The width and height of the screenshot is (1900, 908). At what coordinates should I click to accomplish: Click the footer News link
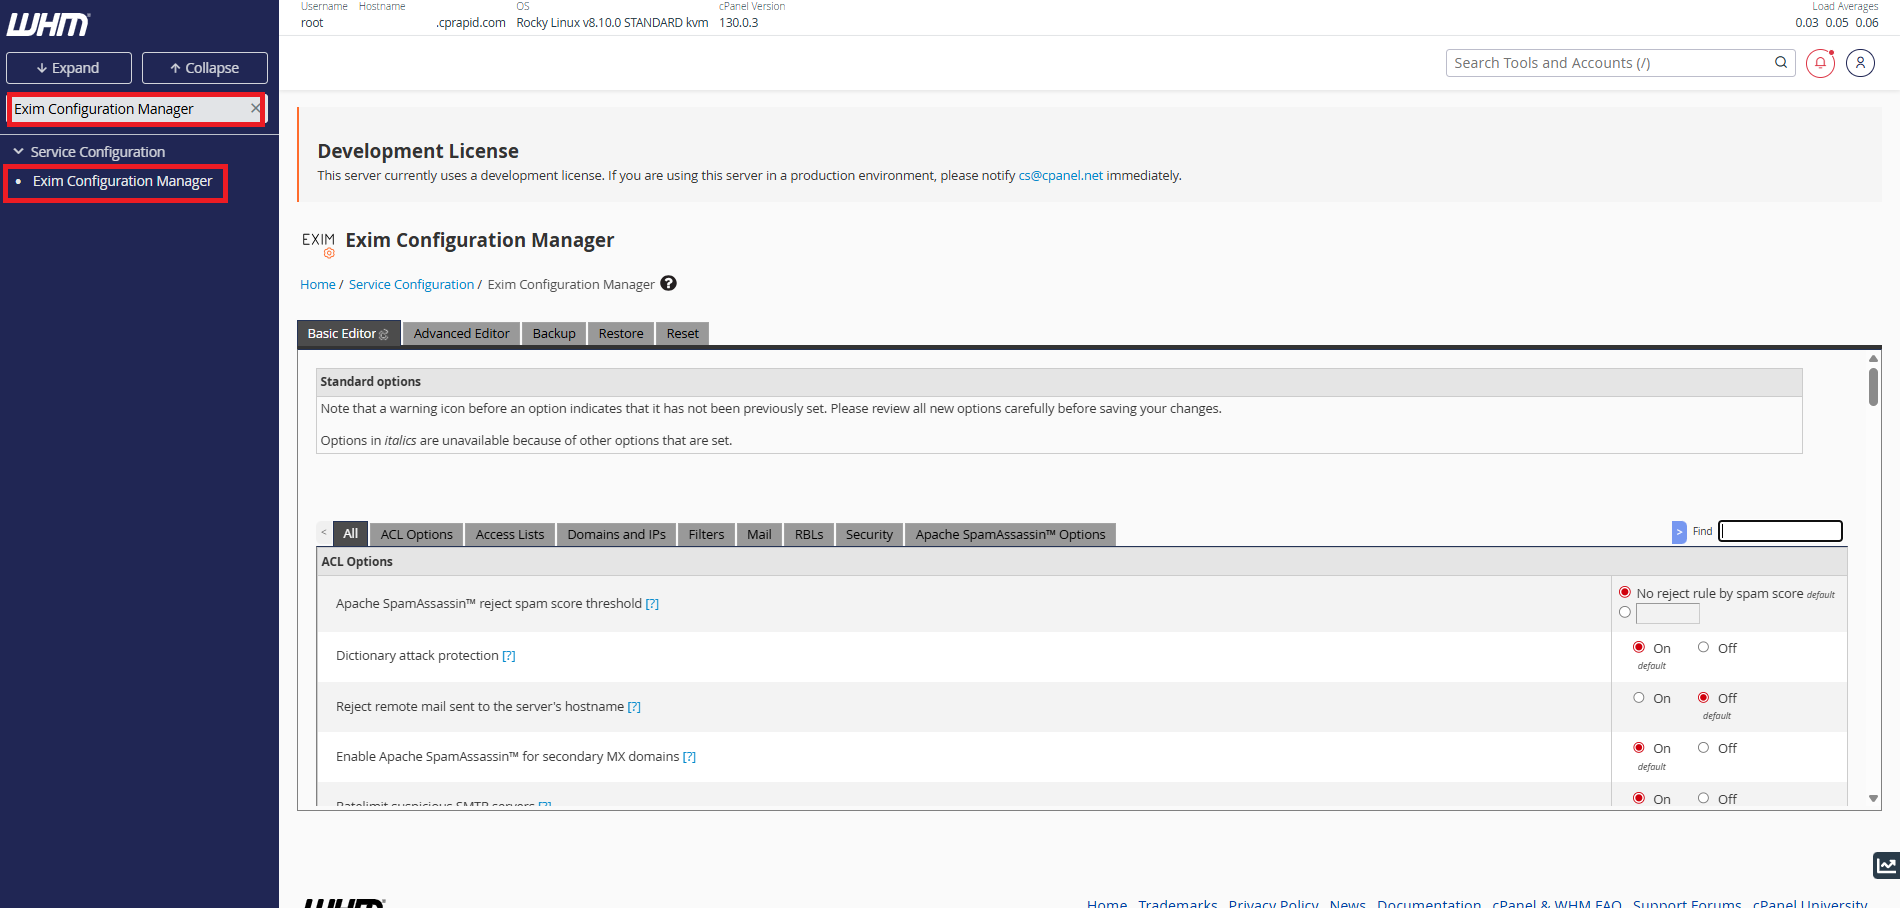click(x=1347, y=903)
